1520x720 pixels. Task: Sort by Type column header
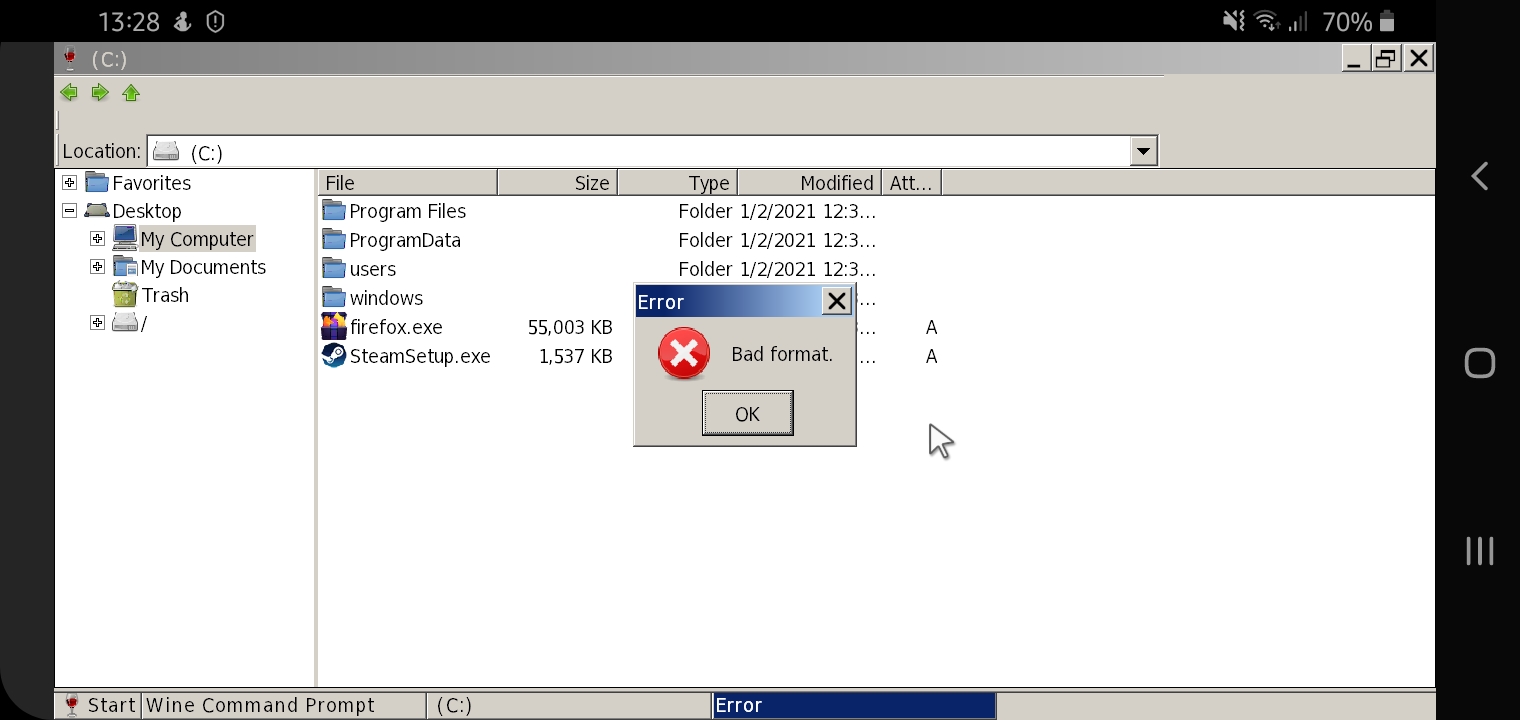(x=678, y=182)
